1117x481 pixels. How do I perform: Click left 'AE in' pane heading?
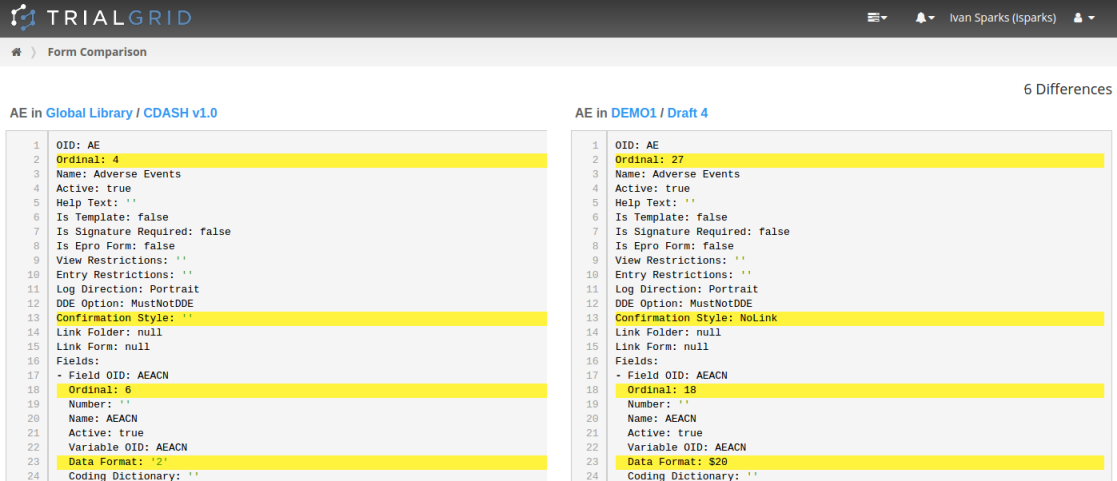[26, 113]
